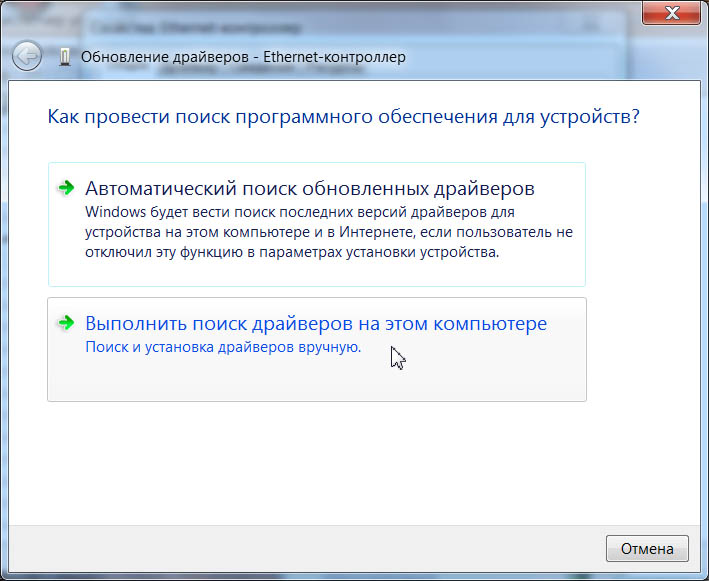
Task: Go back with the round arrow button
Action: pyautogui.click(x=27, y=57)
